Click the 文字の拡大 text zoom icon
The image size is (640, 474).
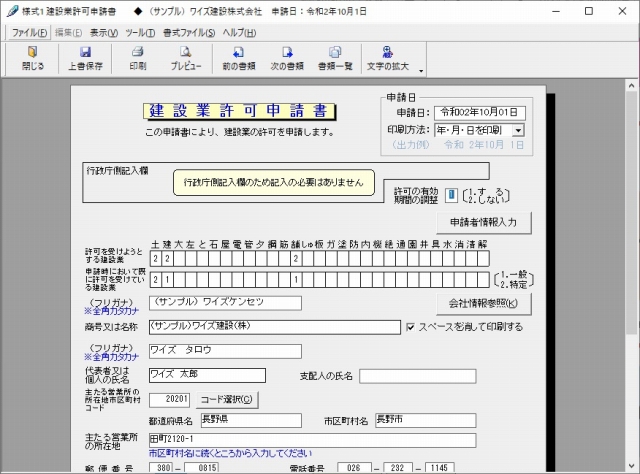tap(389, 58)
